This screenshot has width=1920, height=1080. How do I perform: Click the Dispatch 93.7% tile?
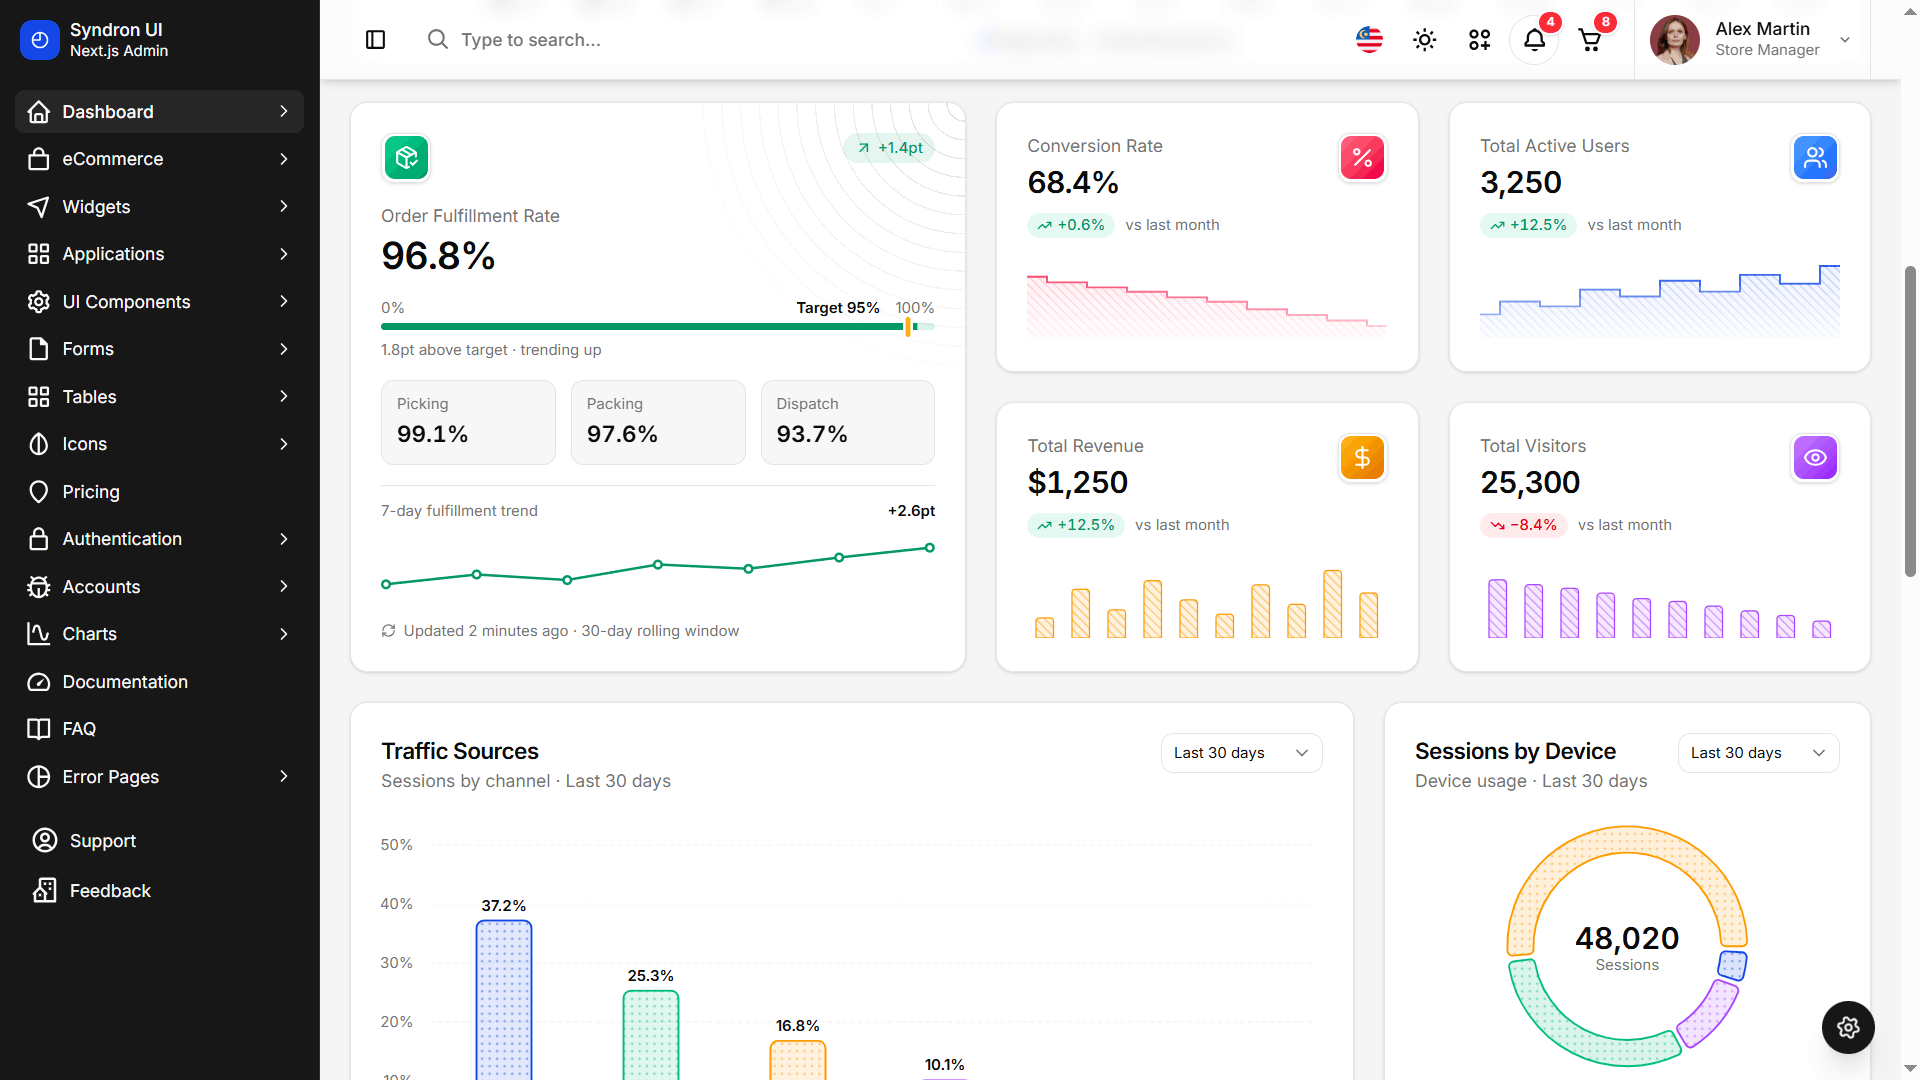coord(848,422)
